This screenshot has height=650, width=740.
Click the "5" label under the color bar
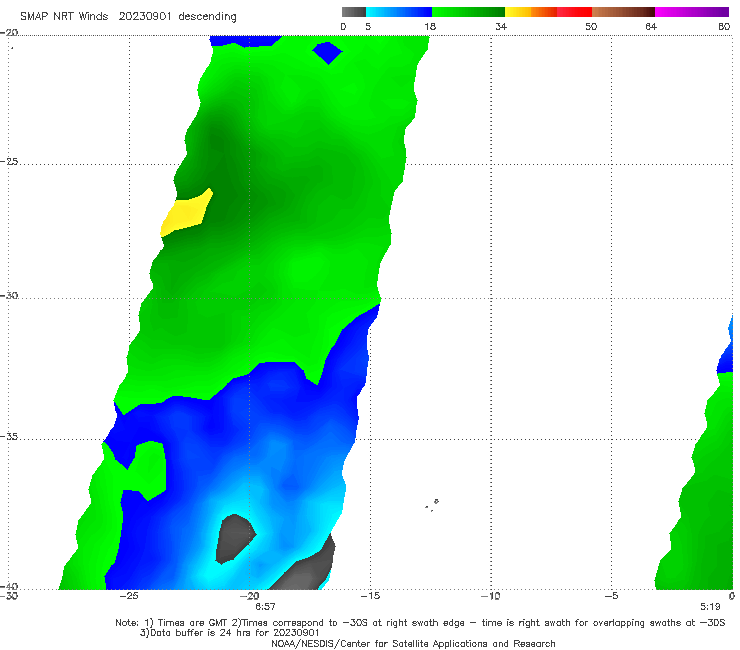coord(368,26)
